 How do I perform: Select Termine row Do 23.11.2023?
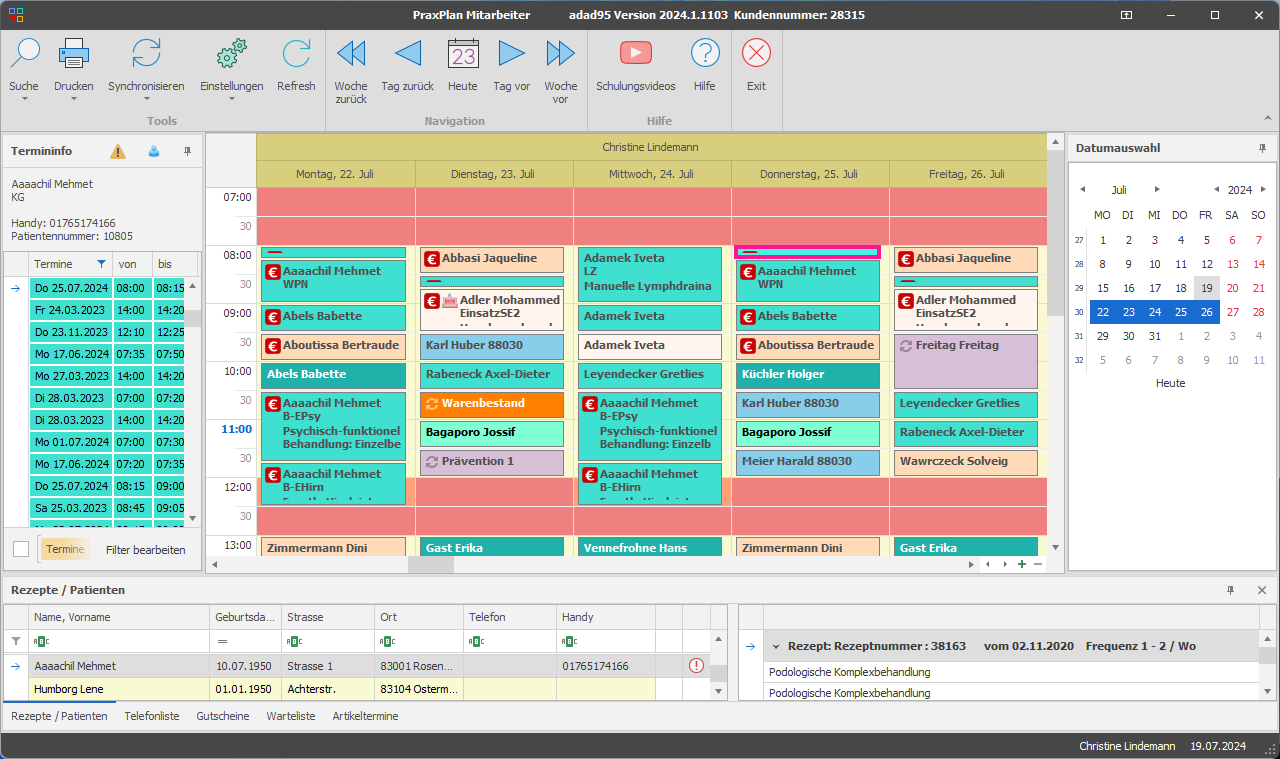107,334
